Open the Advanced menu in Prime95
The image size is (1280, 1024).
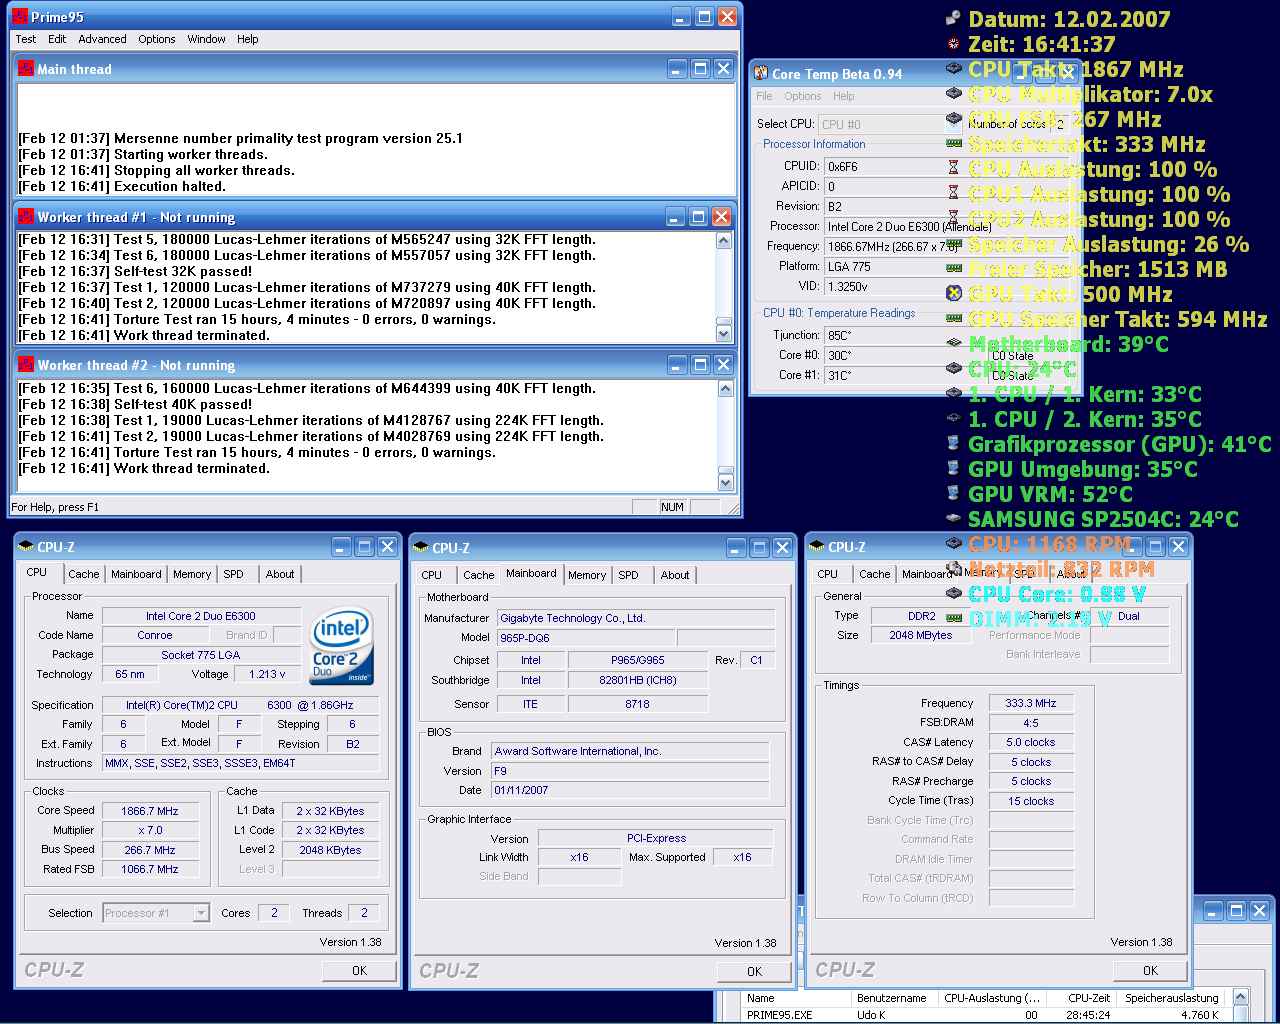pos(102,39)
